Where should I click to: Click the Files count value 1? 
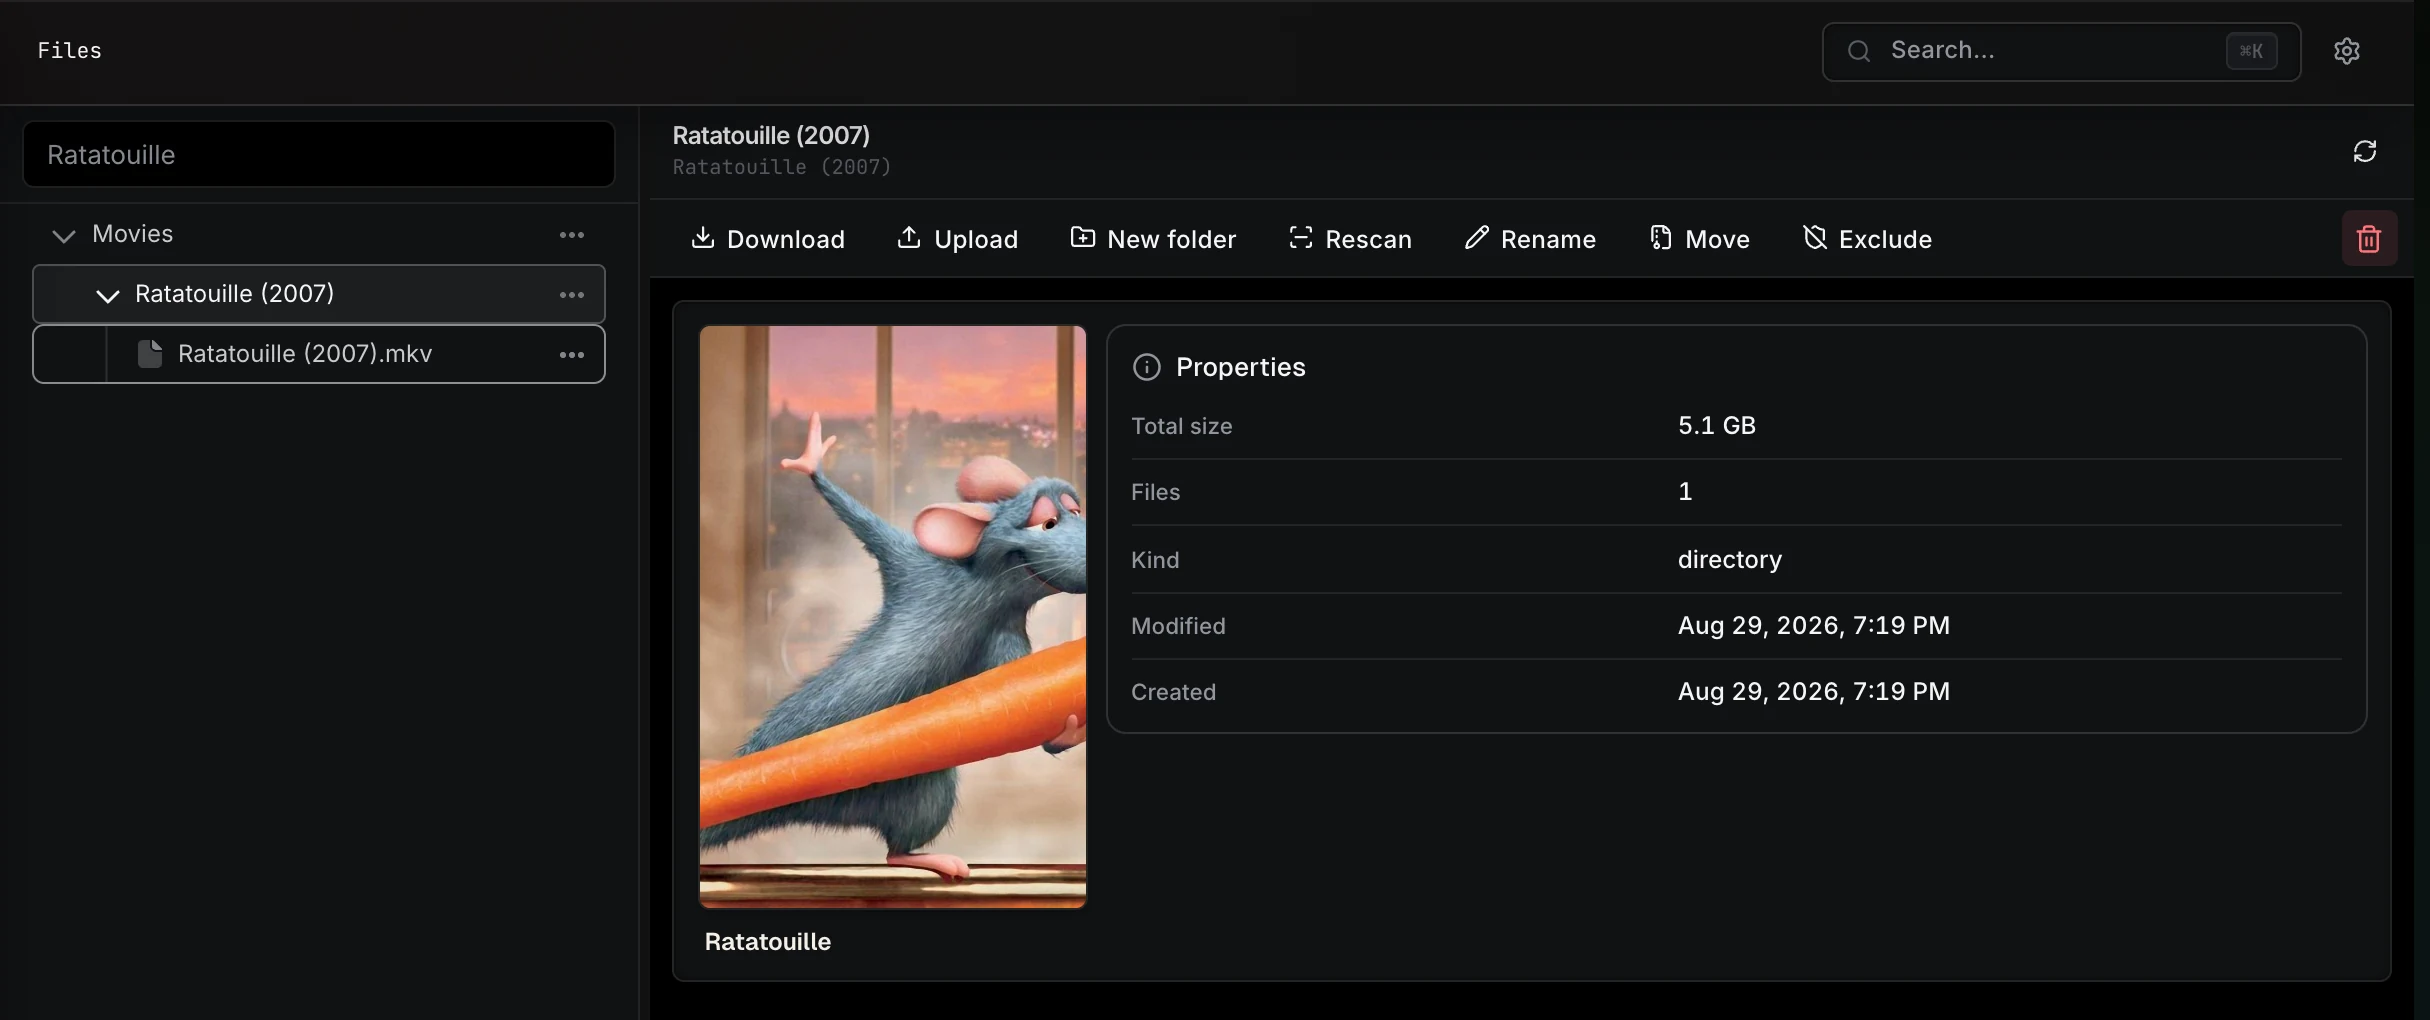click(1685, 491)
